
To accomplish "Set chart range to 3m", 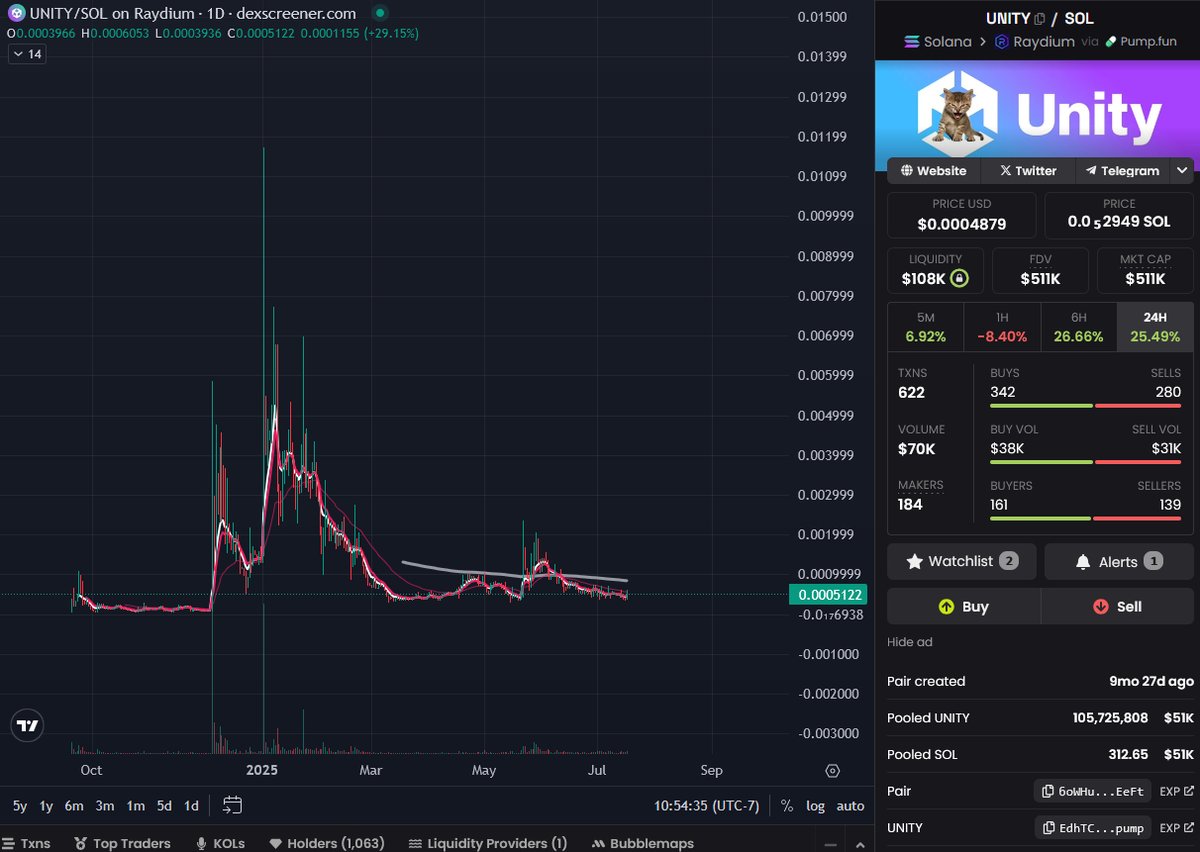I will click(x=105, y=806).
